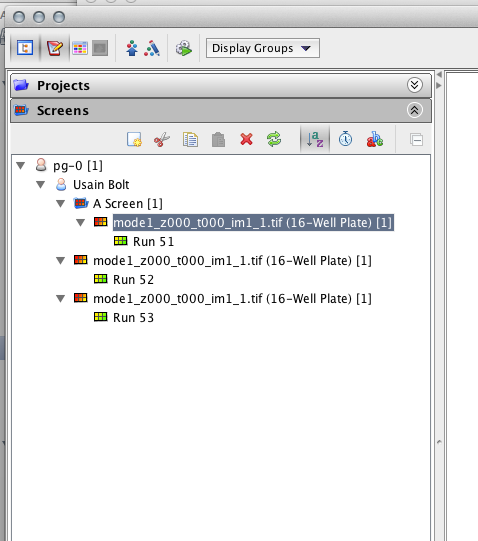Collapse the A Screen tree node
The image size is (478, 541).
pos(61,204)
